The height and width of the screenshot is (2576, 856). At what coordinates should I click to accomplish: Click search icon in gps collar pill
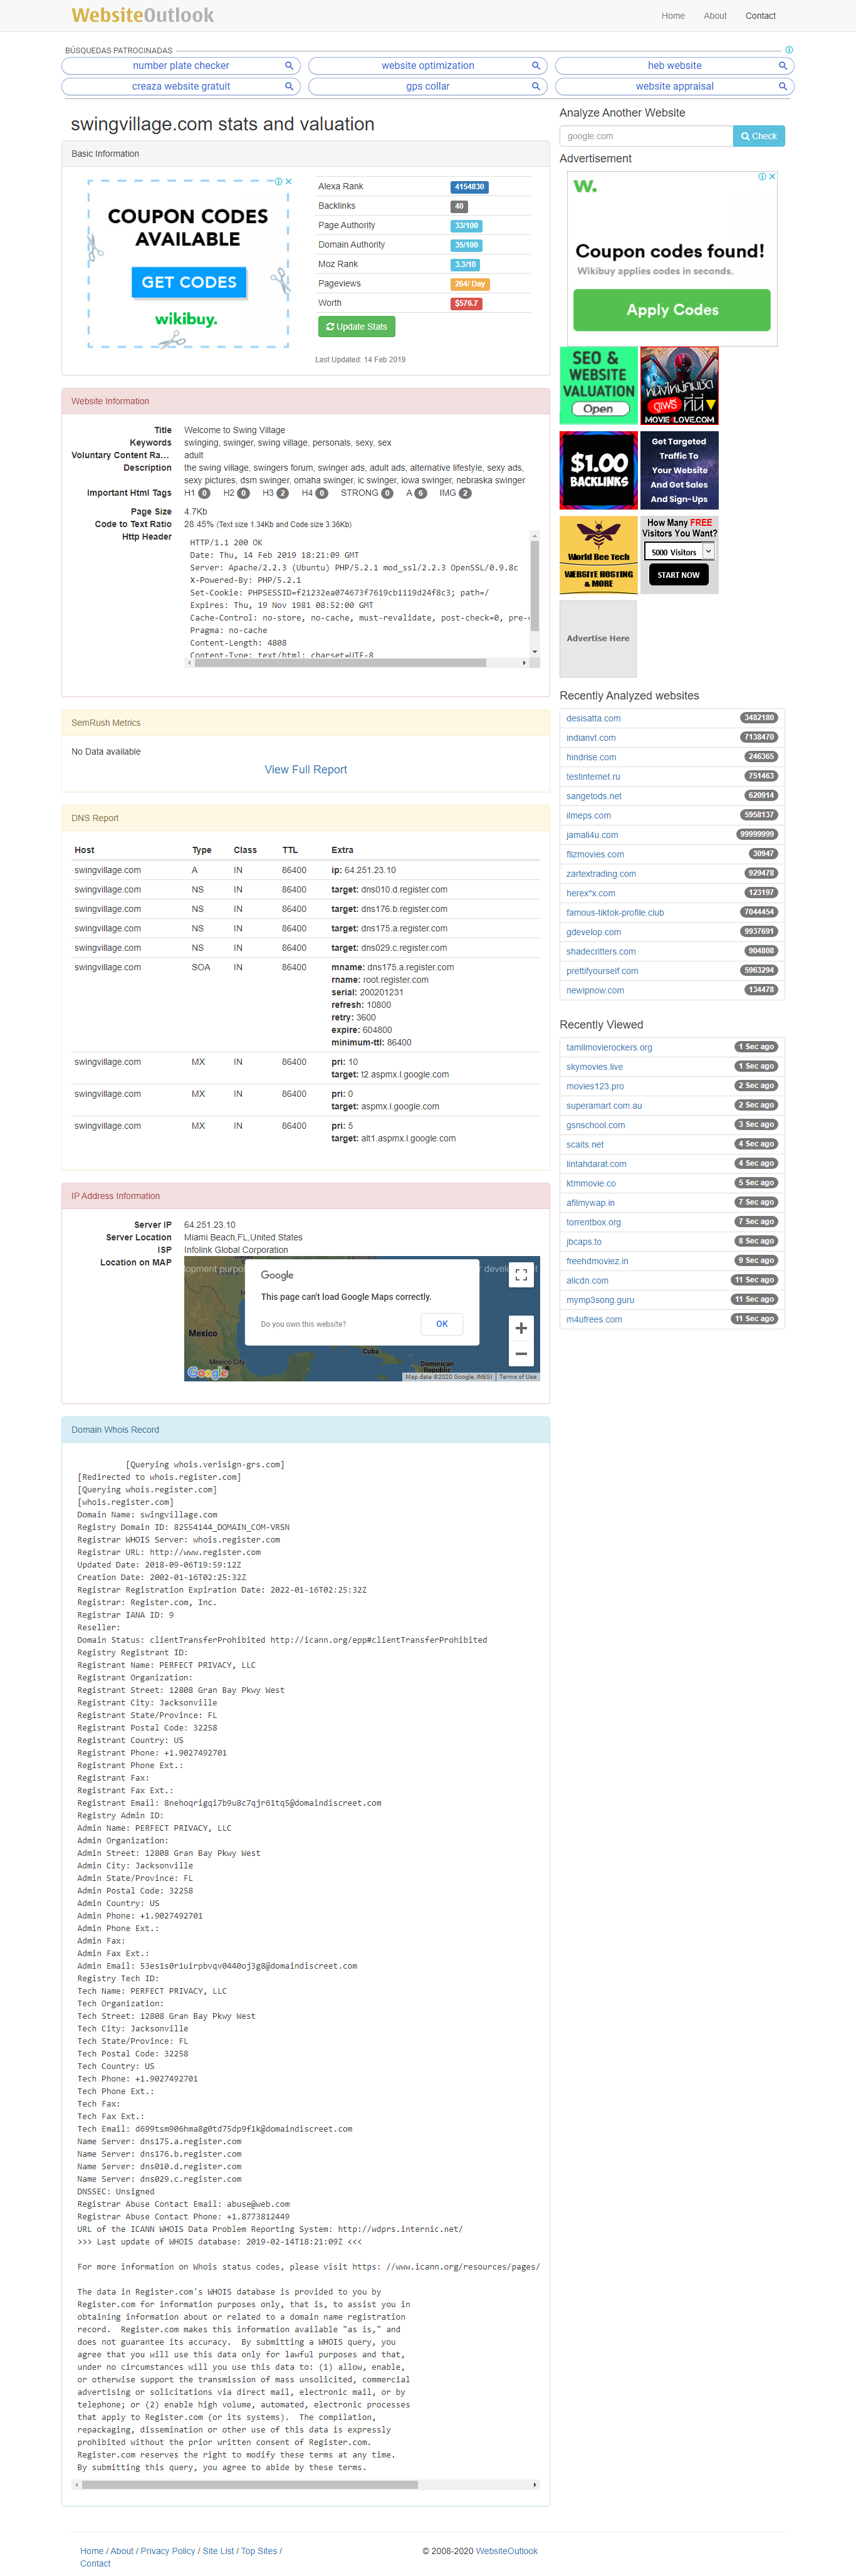coord(536,87)
